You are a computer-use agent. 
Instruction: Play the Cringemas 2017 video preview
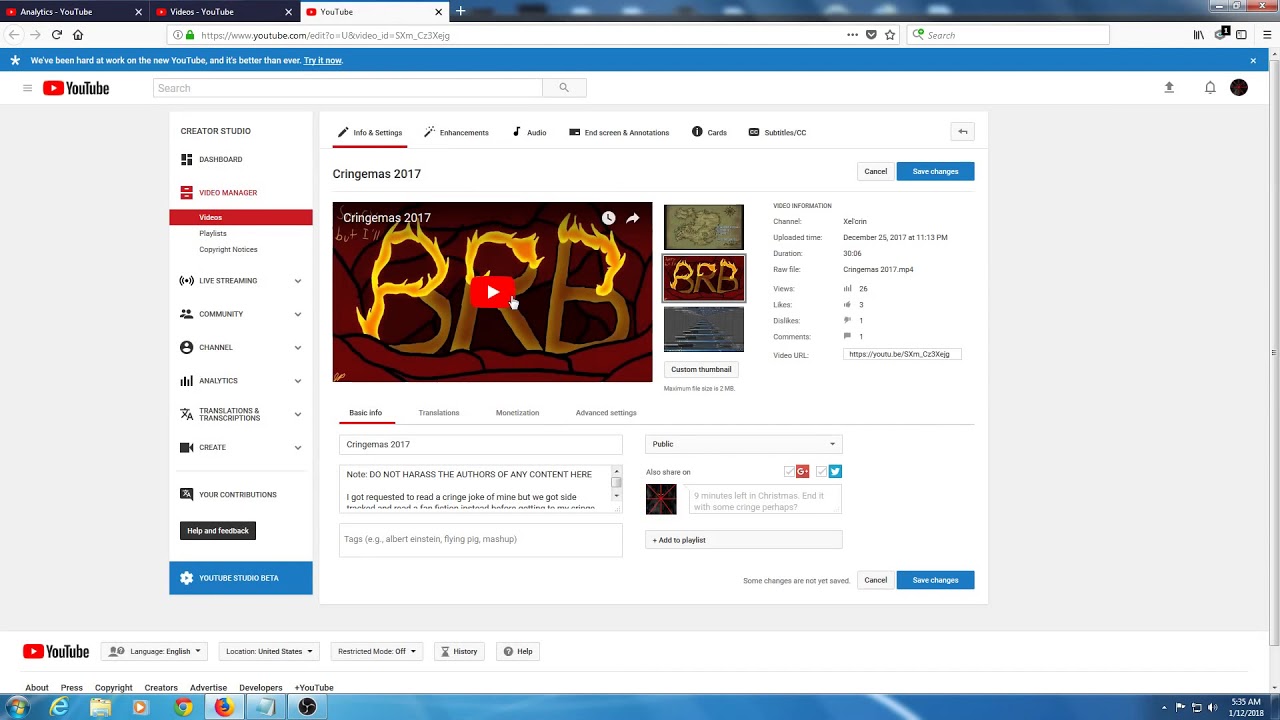492,292
